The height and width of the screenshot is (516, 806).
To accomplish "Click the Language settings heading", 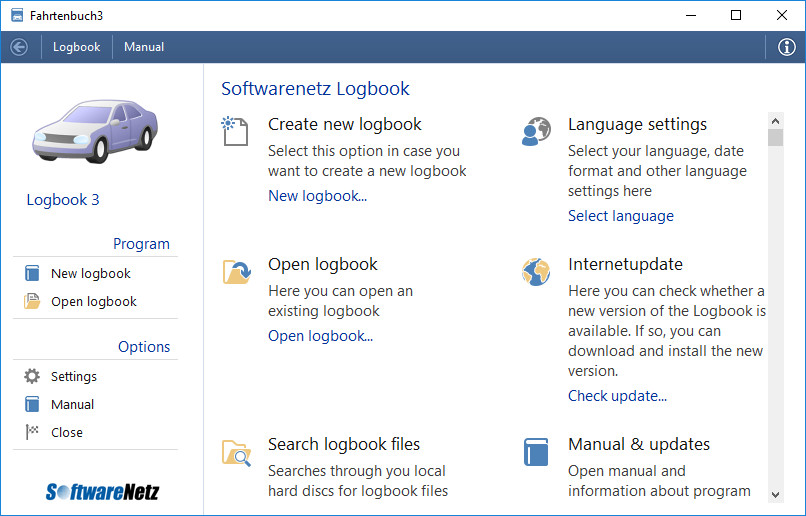I will [637, 124].
